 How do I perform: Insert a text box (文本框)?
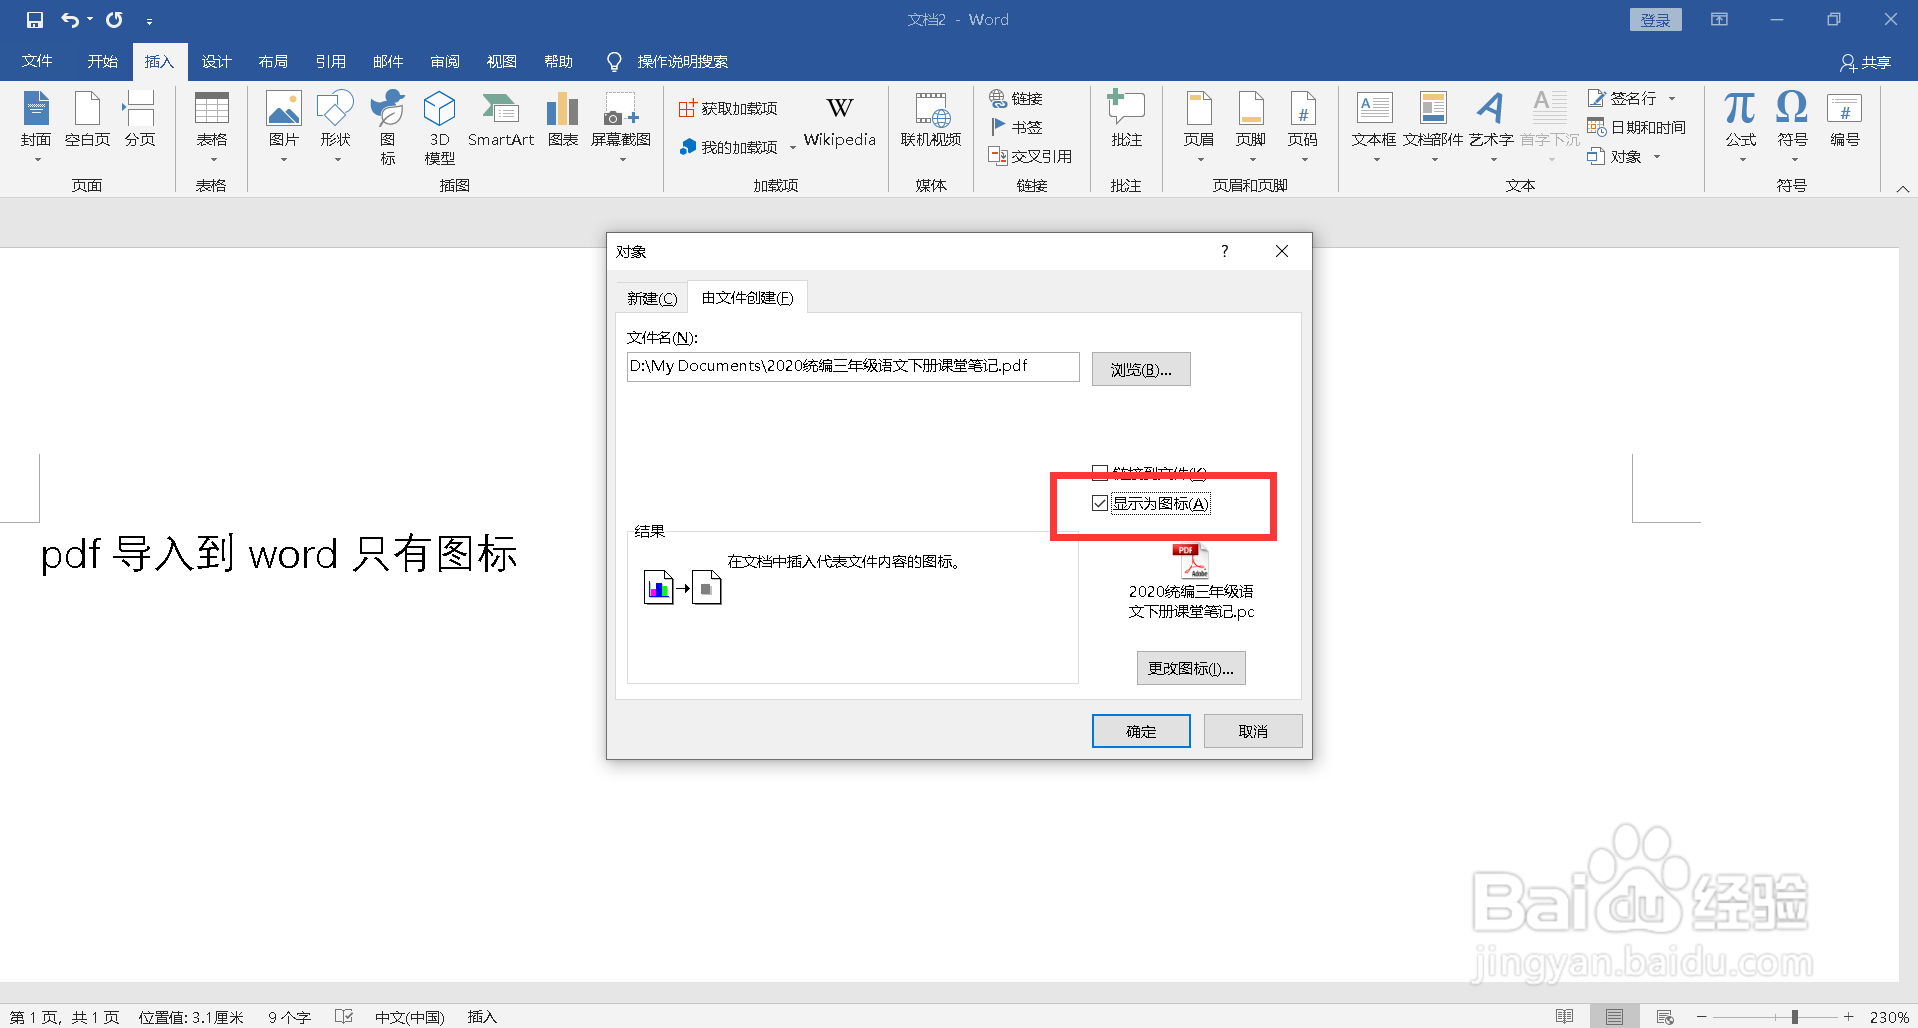(x=1374, y=128)
